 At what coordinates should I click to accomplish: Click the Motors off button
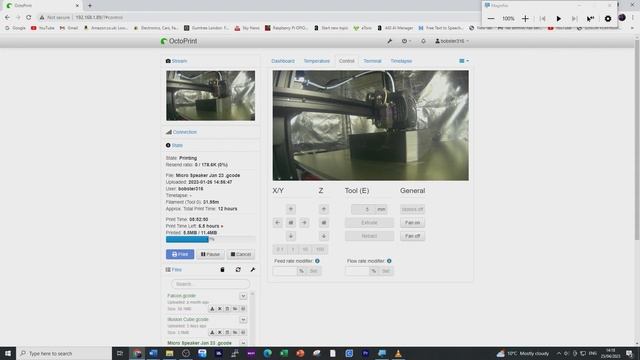click(412, 209)
